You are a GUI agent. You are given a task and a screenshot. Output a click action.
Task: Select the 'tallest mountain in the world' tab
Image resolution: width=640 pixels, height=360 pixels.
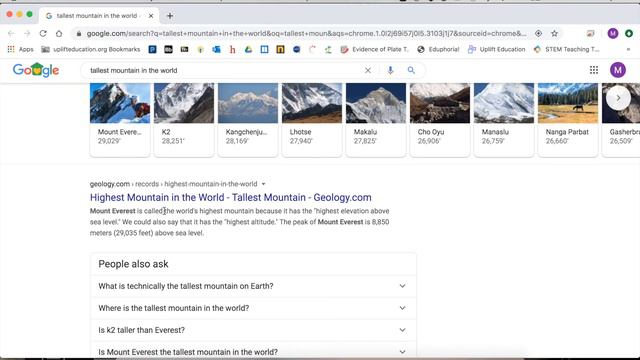click(x=97, y=16)
